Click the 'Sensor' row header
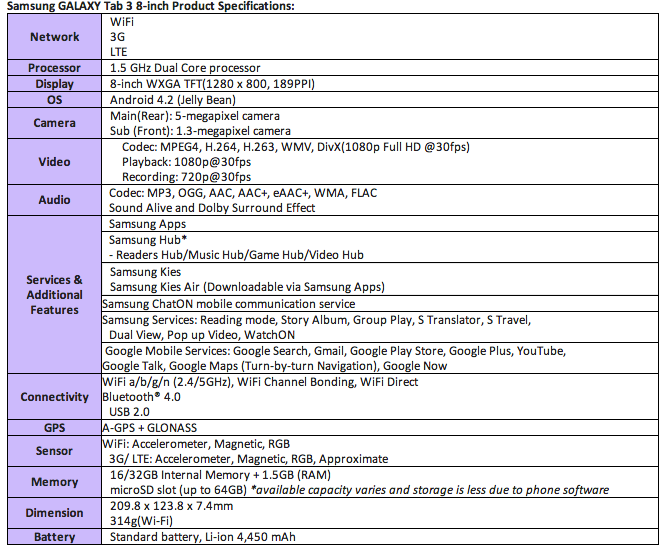The width and height of the screenshot is (661, 546). pos(54,451)
